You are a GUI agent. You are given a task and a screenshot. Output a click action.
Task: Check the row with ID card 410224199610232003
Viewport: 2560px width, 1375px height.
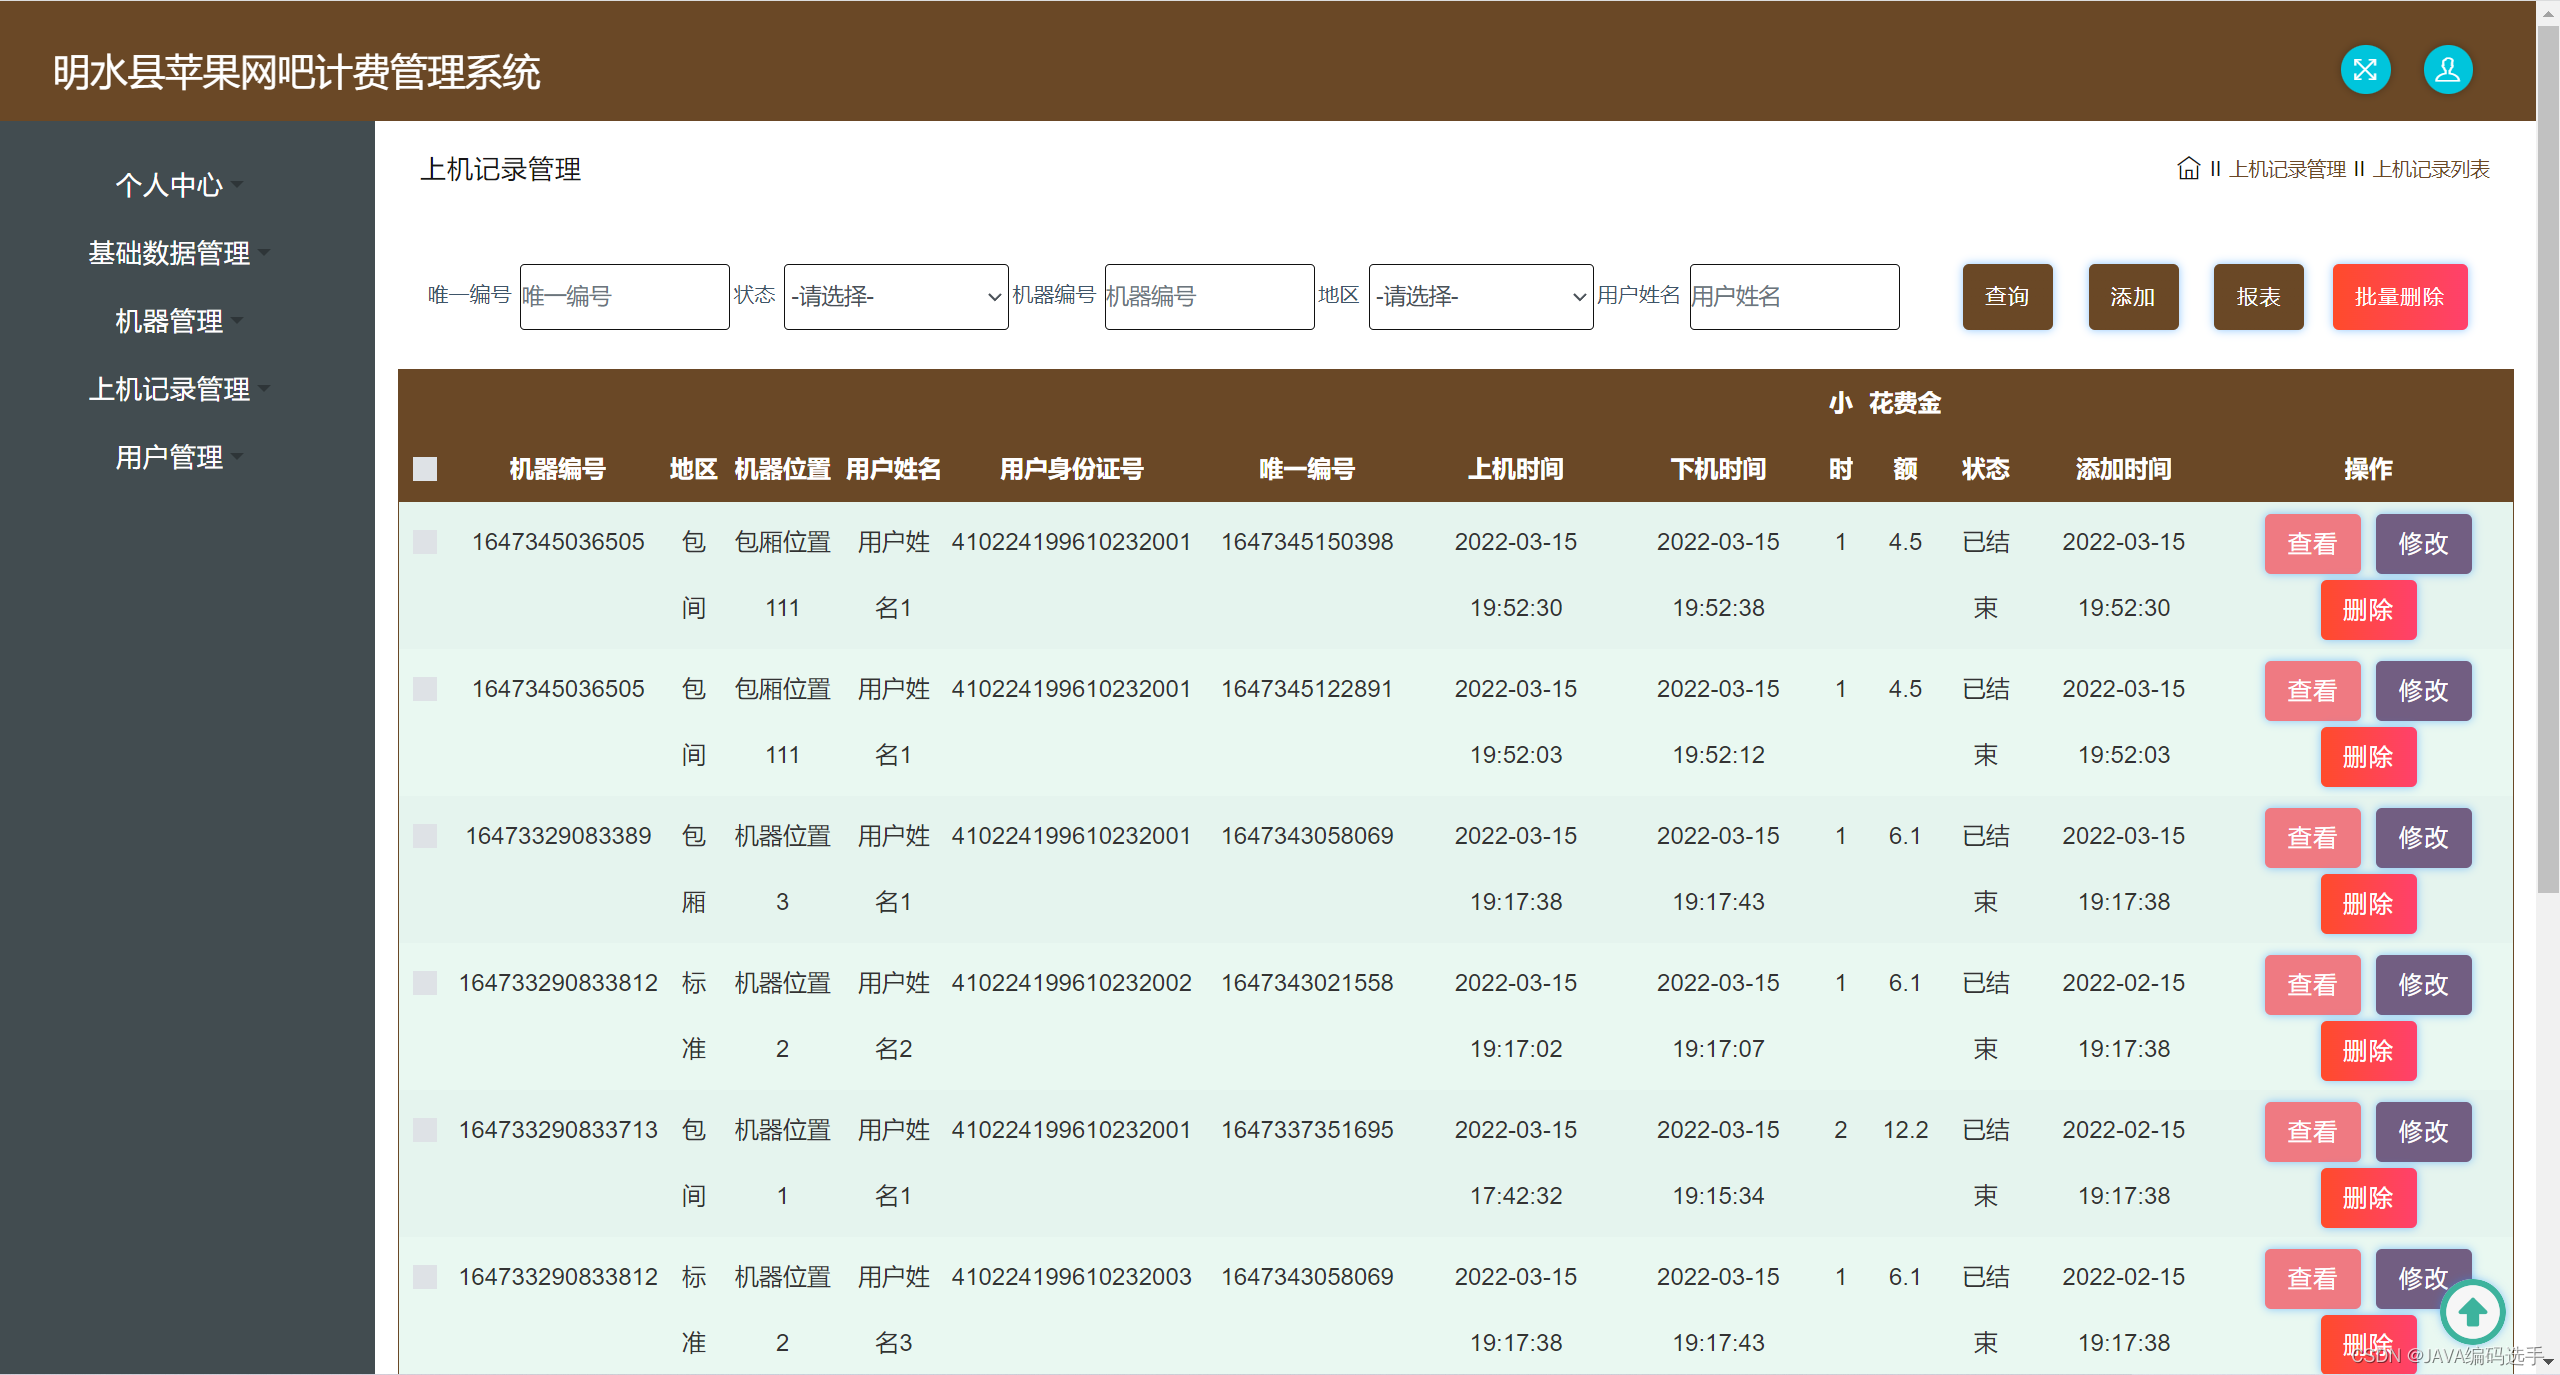tap(425, 1277)
